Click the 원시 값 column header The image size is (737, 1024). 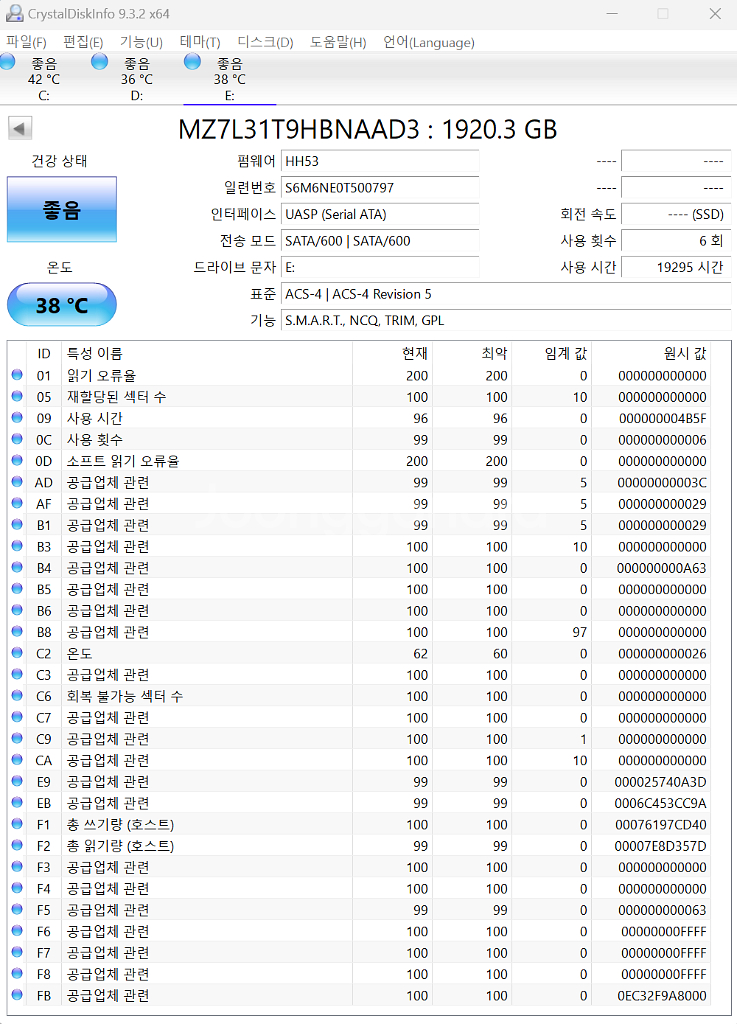(x=685, y=353)
